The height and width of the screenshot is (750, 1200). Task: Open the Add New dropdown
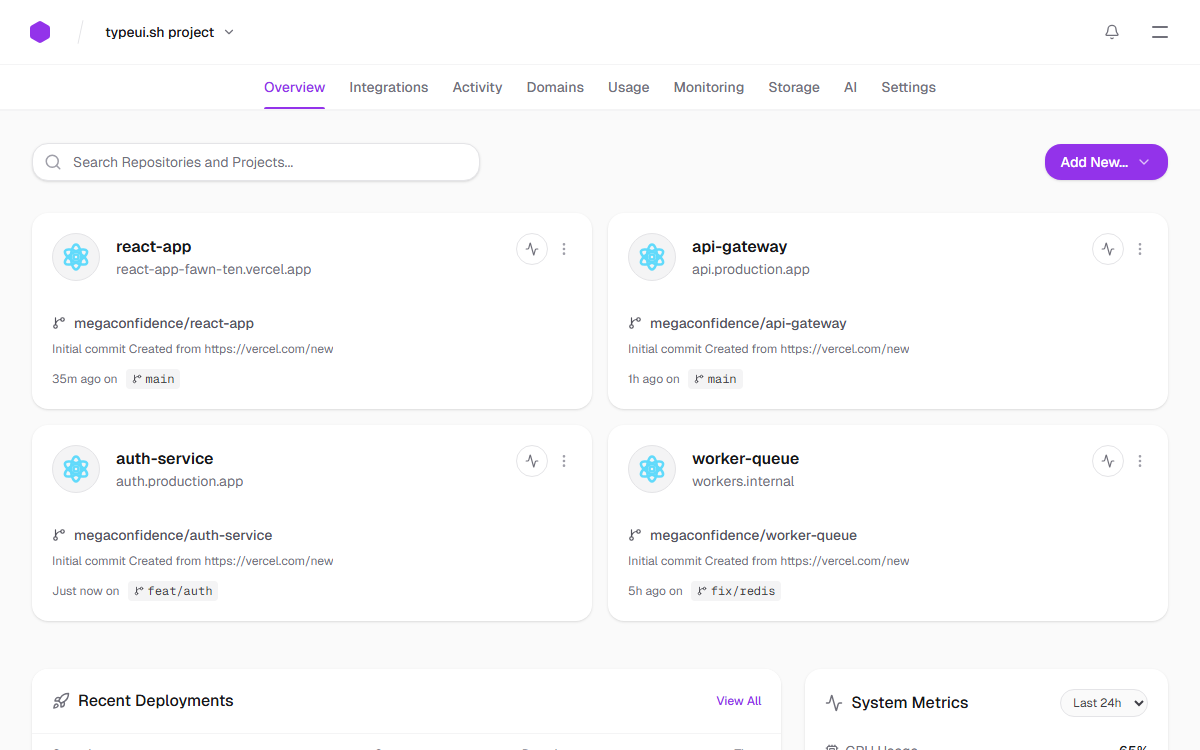tap(1106, 162)
